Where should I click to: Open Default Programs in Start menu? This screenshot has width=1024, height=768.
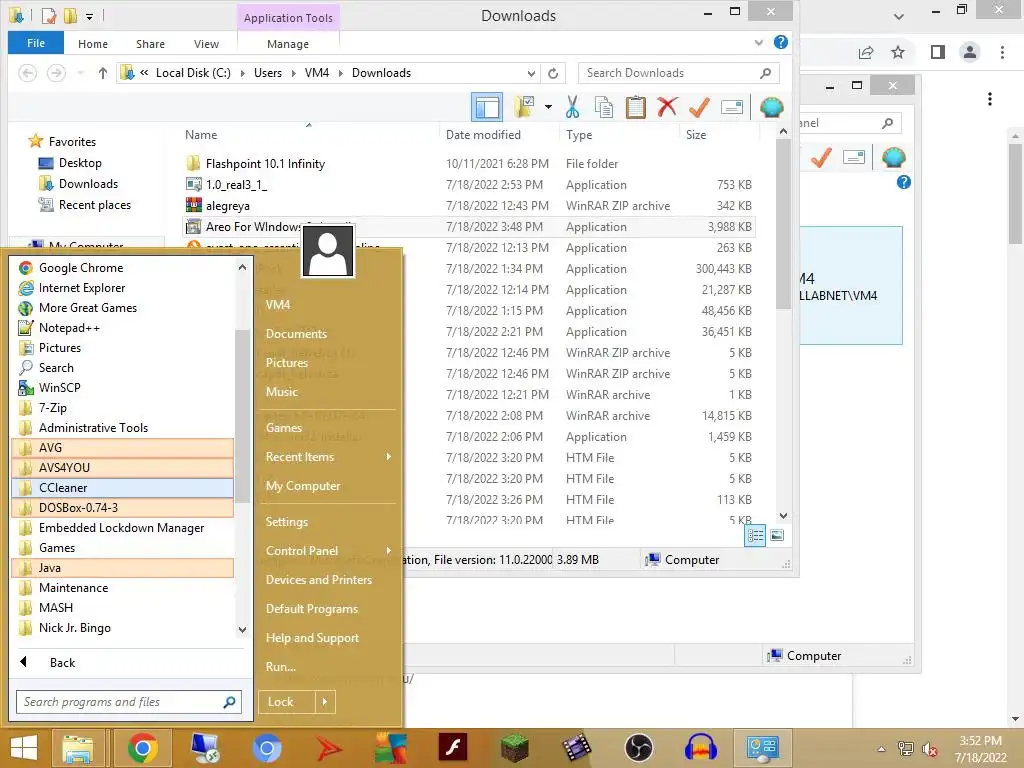[x=312, y=609]
